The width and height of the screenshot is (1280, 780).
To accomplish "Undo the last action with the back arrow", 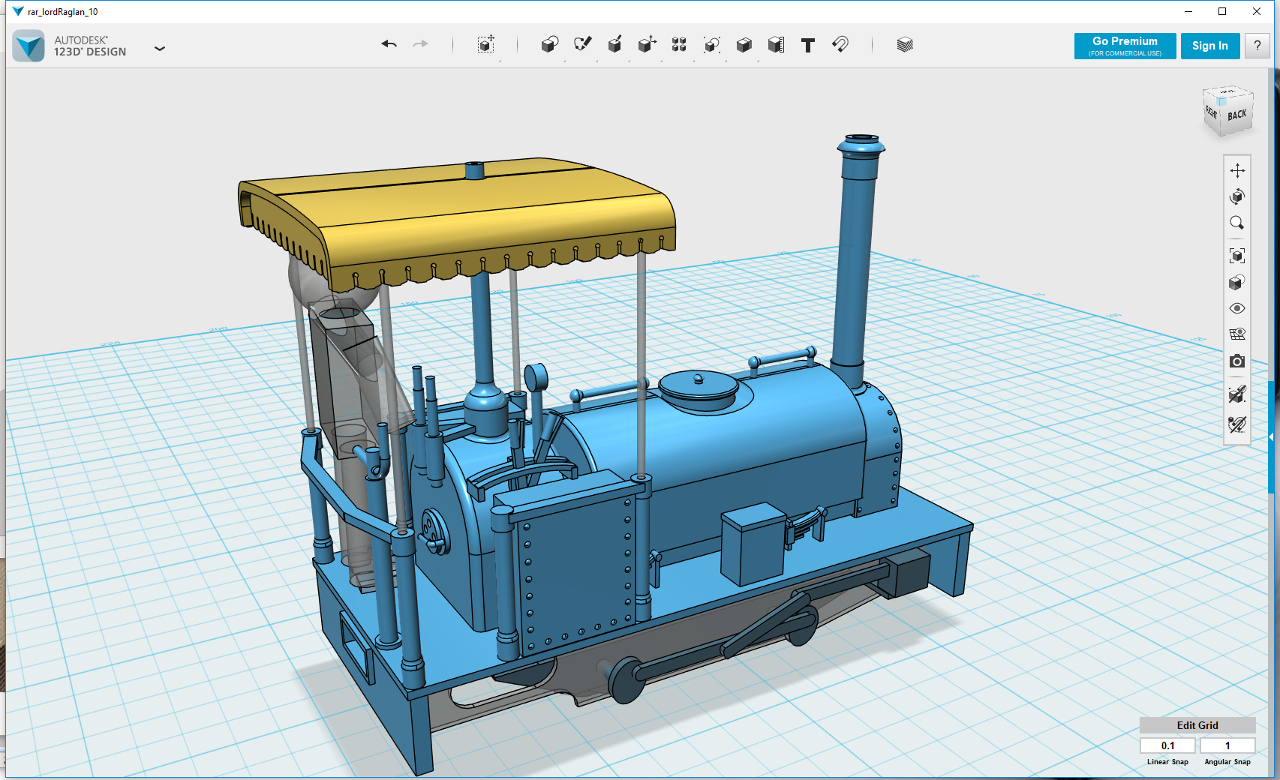I will click(389, 45).
